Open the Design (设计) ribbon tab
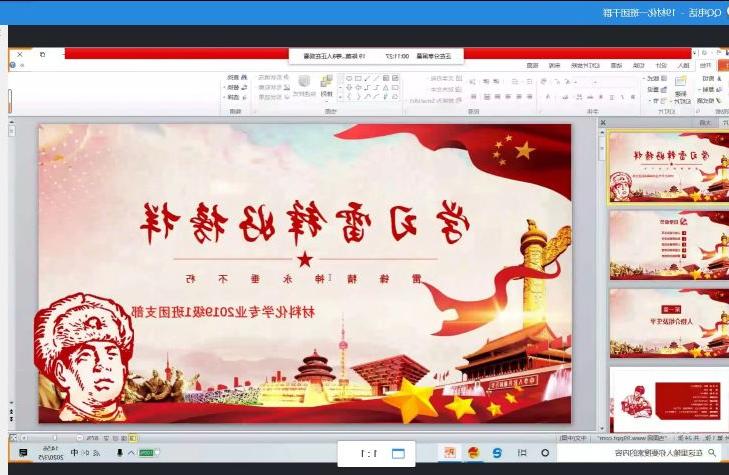The width and height of the screenshot is (729, 475). coord(661,66)
